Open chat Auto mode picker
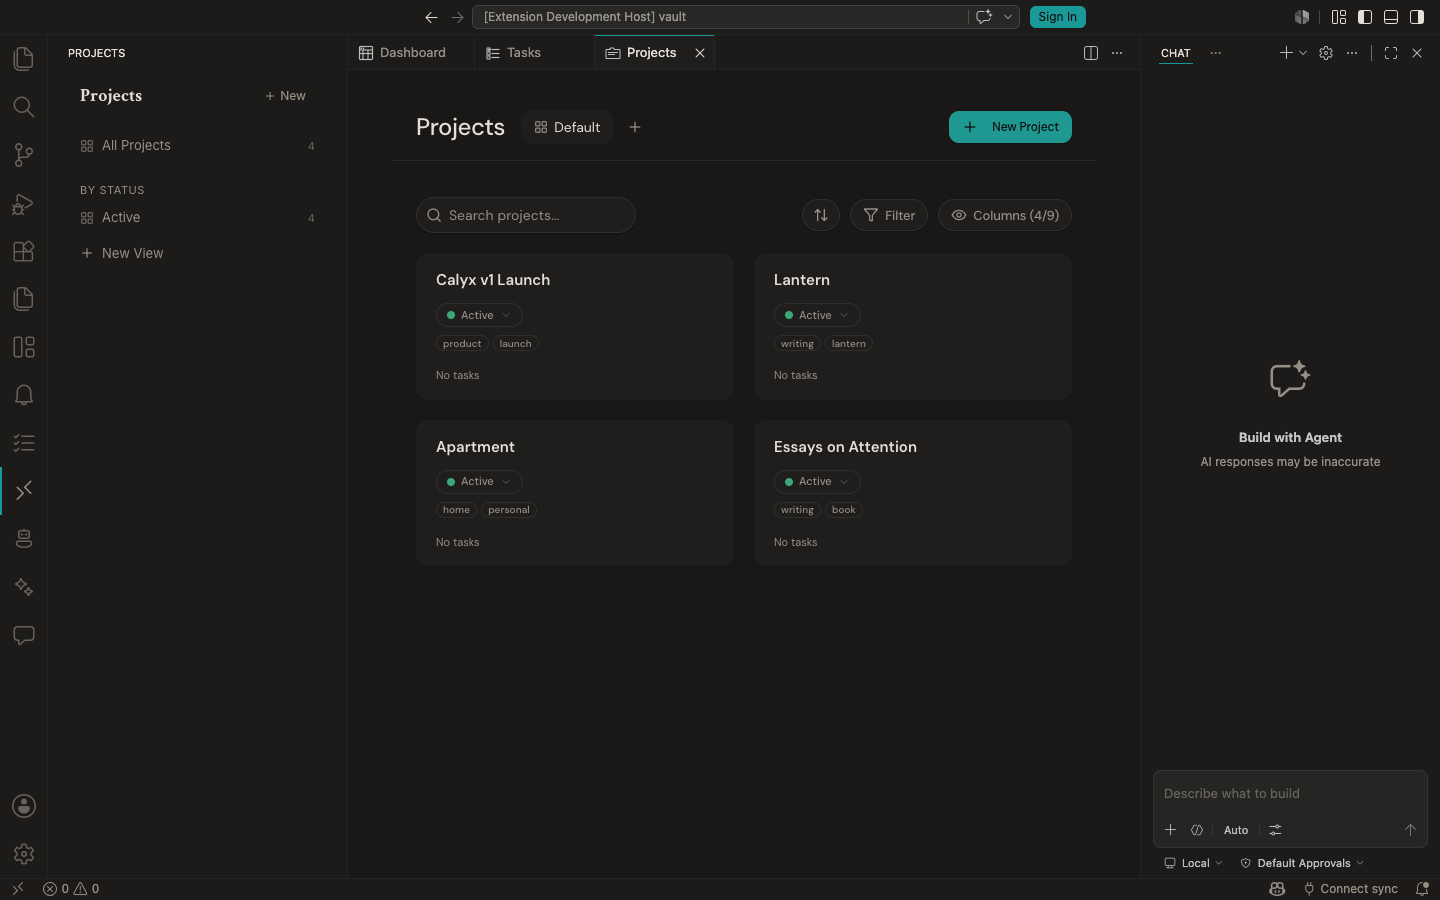The width and height of the screenshot is (1440, 900). tap(1236, 830)
